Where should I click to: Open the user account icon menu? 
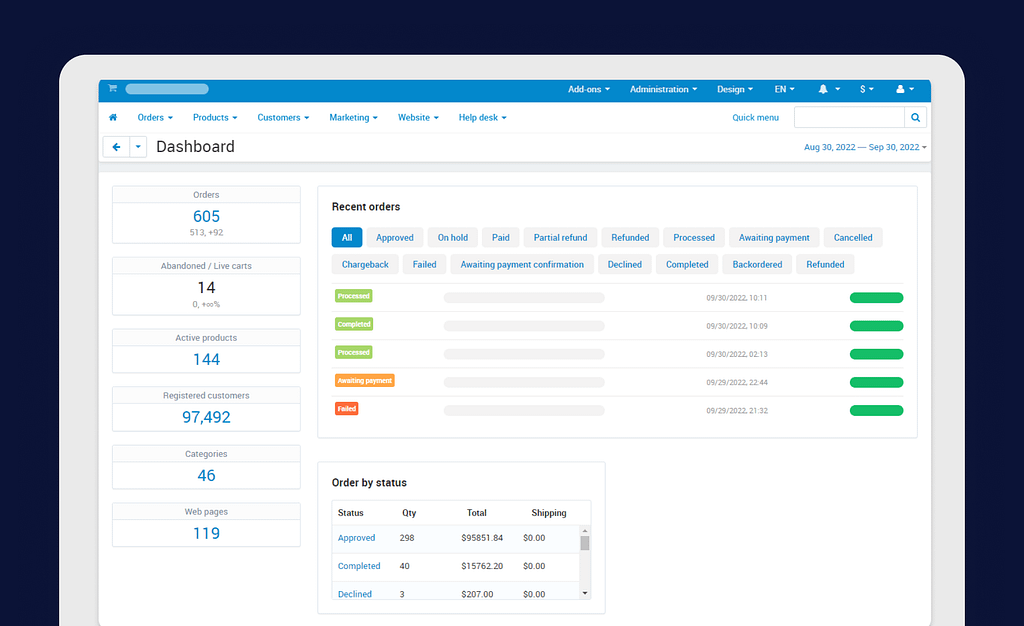pyautogui.click(x=904, y=89)
